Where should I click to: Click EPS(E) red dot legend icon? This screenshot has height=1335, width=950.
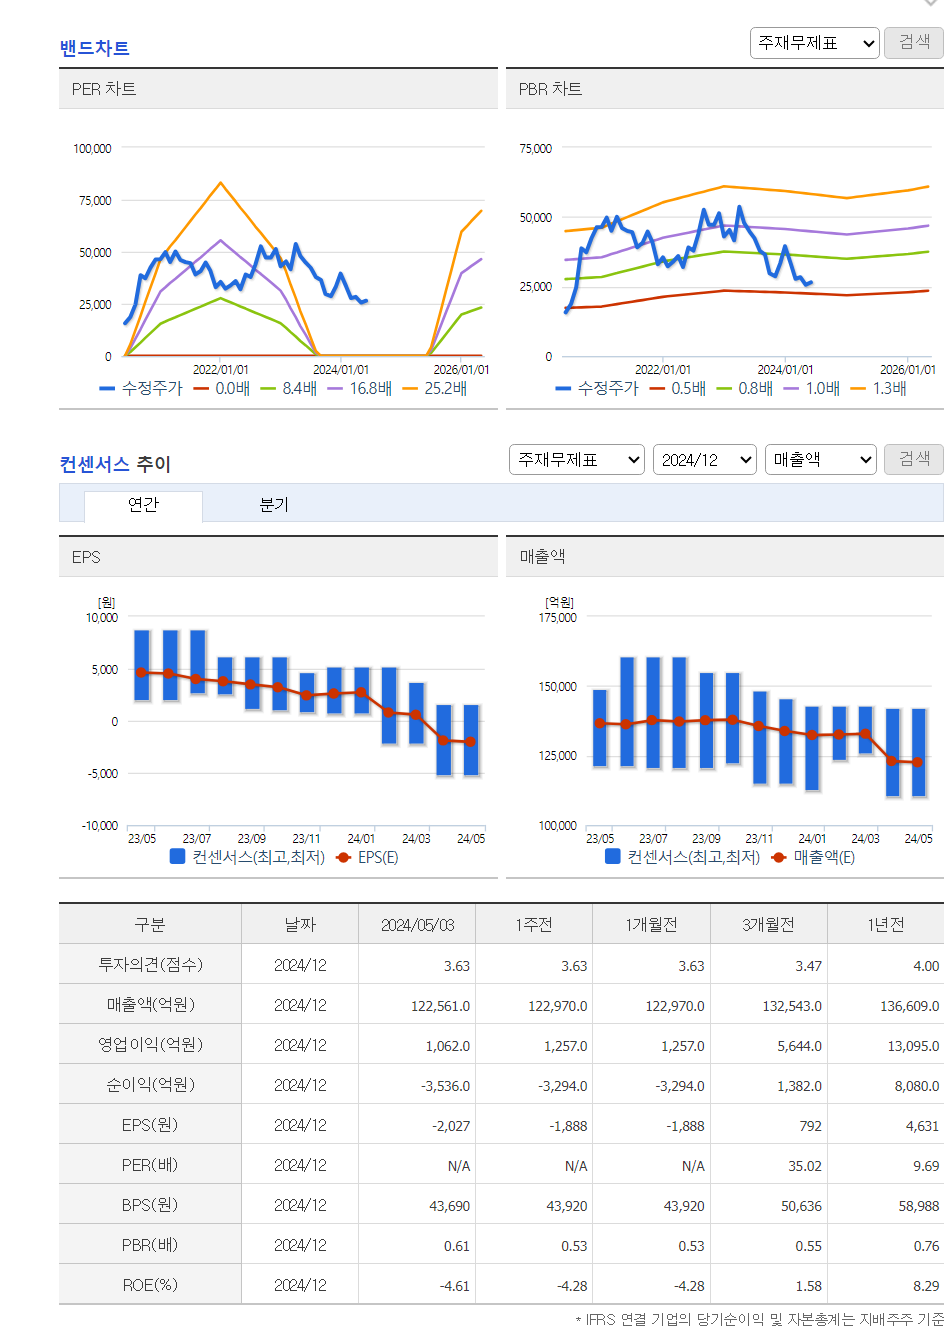click(344, 857)
